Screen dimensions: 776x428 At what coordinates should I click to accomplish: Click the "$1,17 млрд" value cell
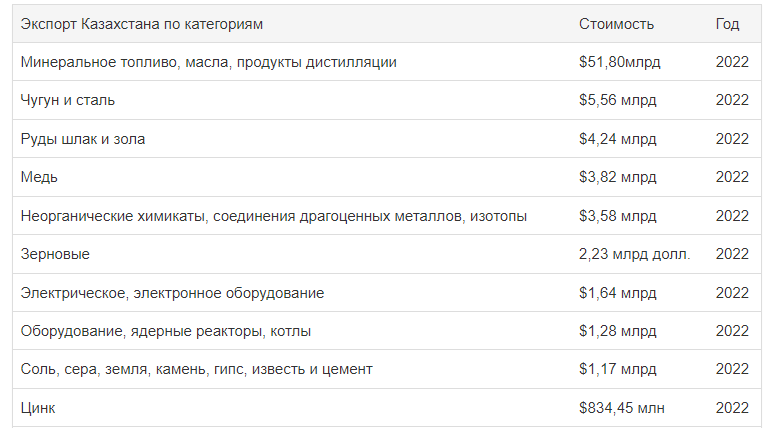point(618,369)
